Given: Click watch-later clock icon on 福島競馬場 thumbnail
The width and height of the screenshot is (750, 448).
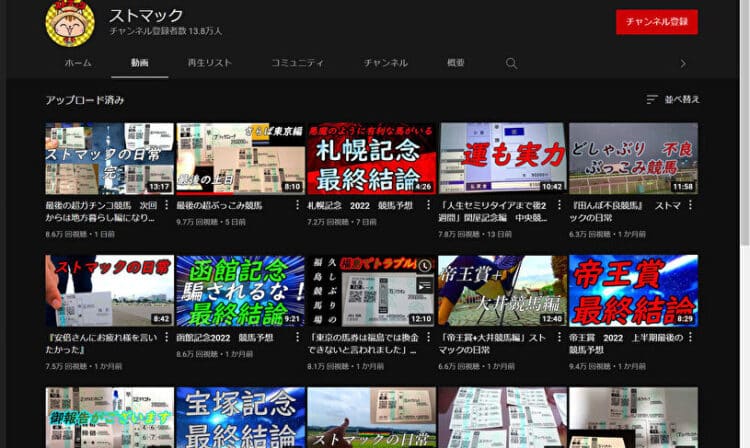Looking at the screenshot, I should coord(424,266).
